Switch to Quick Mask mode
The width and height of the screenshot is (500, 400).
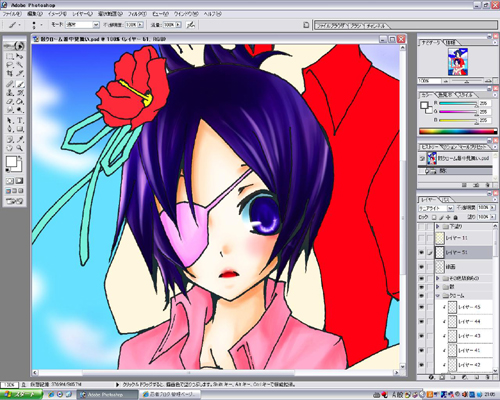click(20, 181)
